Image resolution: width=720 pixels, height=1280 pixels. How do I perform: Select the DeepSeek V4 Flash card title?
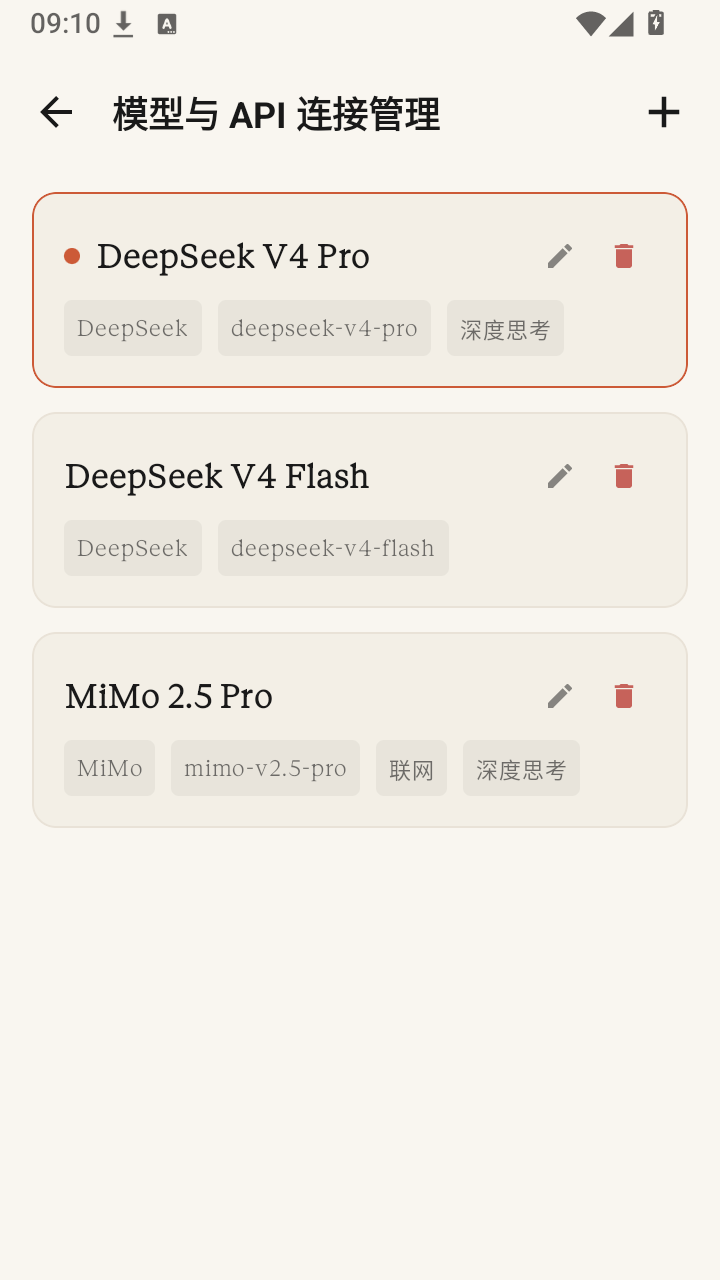[x=217, y=477]
